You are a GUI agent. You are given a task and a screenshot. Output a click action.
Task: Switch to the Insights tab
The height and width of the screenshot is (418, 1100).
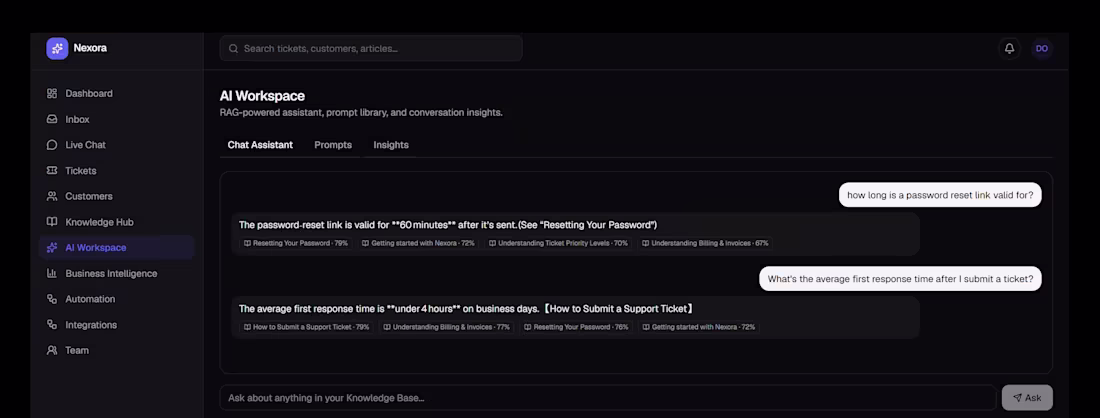[x=391, y=144]
